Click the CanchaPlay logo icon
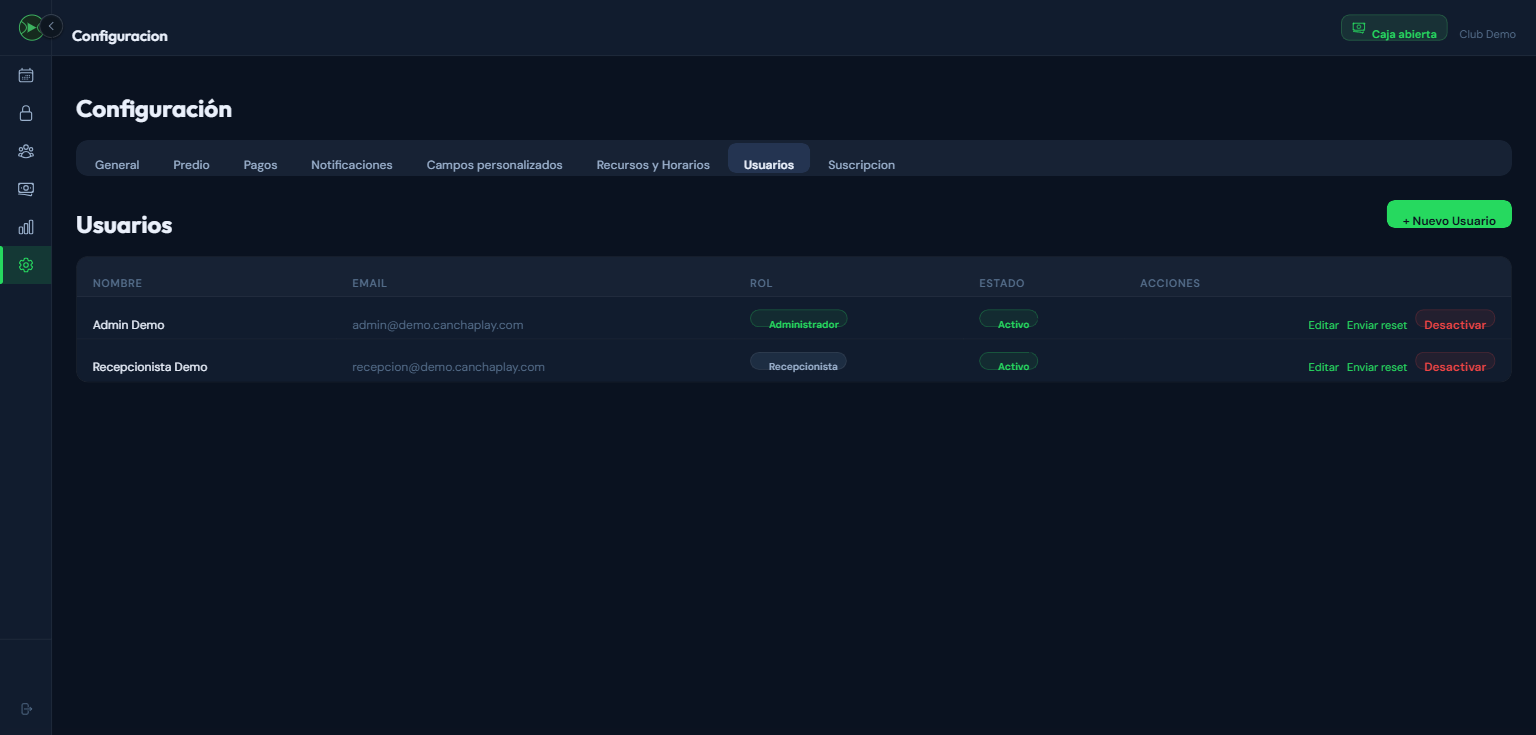 coord(30,27)
